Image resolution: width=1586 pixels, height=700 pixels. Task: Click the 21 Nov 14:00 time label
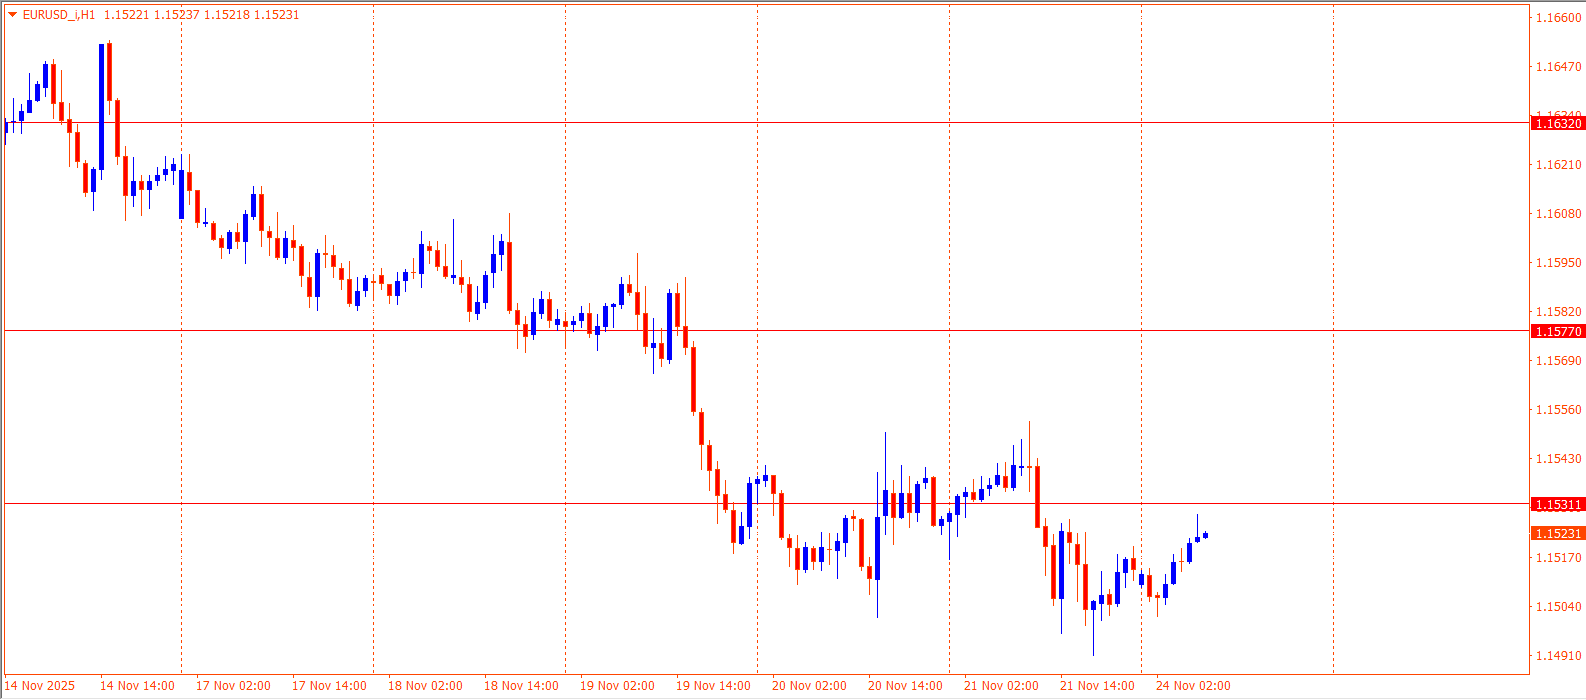click(x=1097, y=686)
